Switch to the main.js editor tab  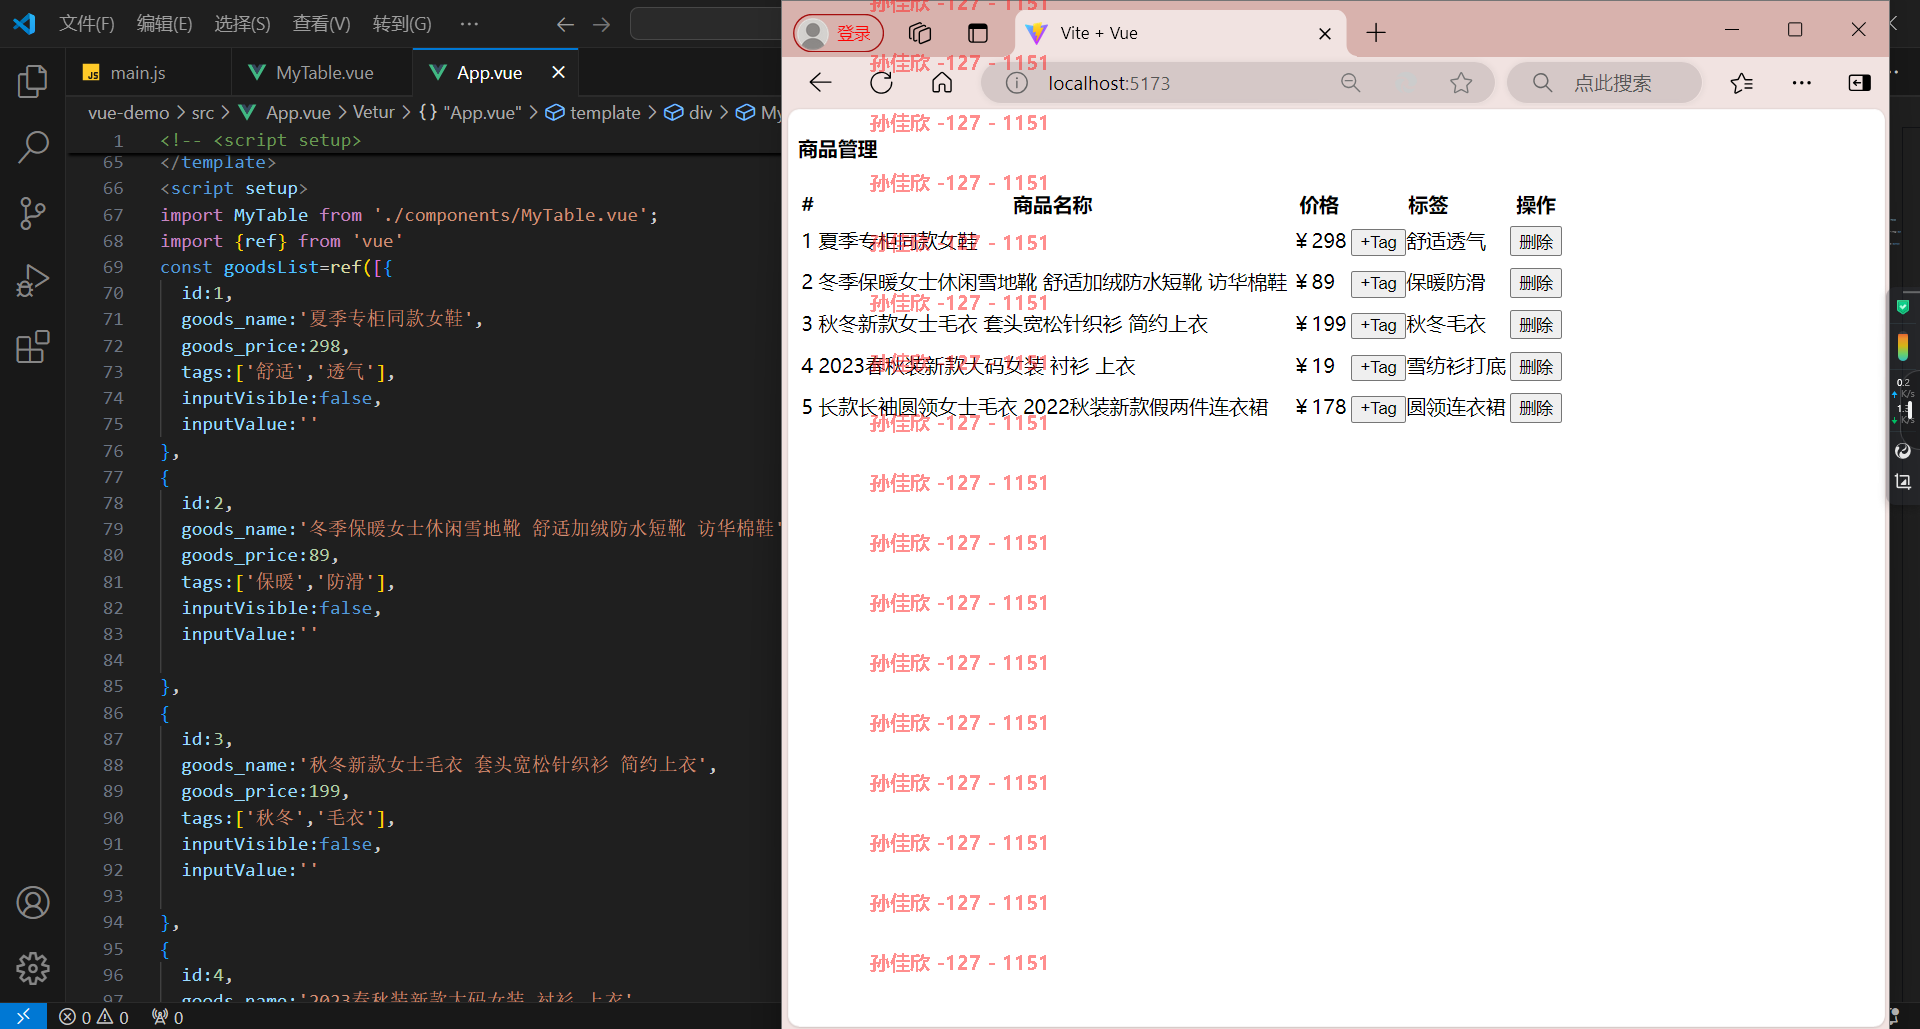point(137,72)
